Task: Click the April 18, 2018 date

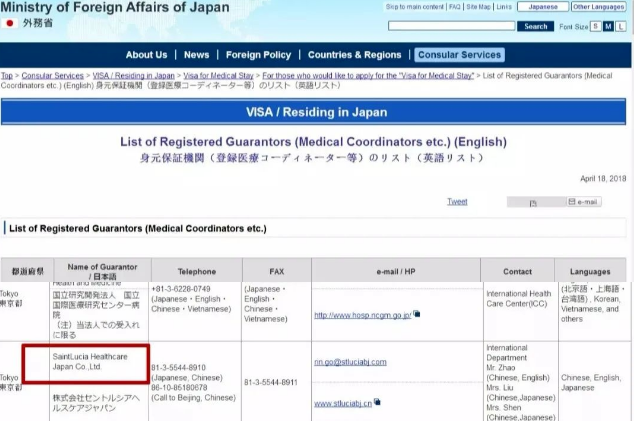Action: [603, 179]
